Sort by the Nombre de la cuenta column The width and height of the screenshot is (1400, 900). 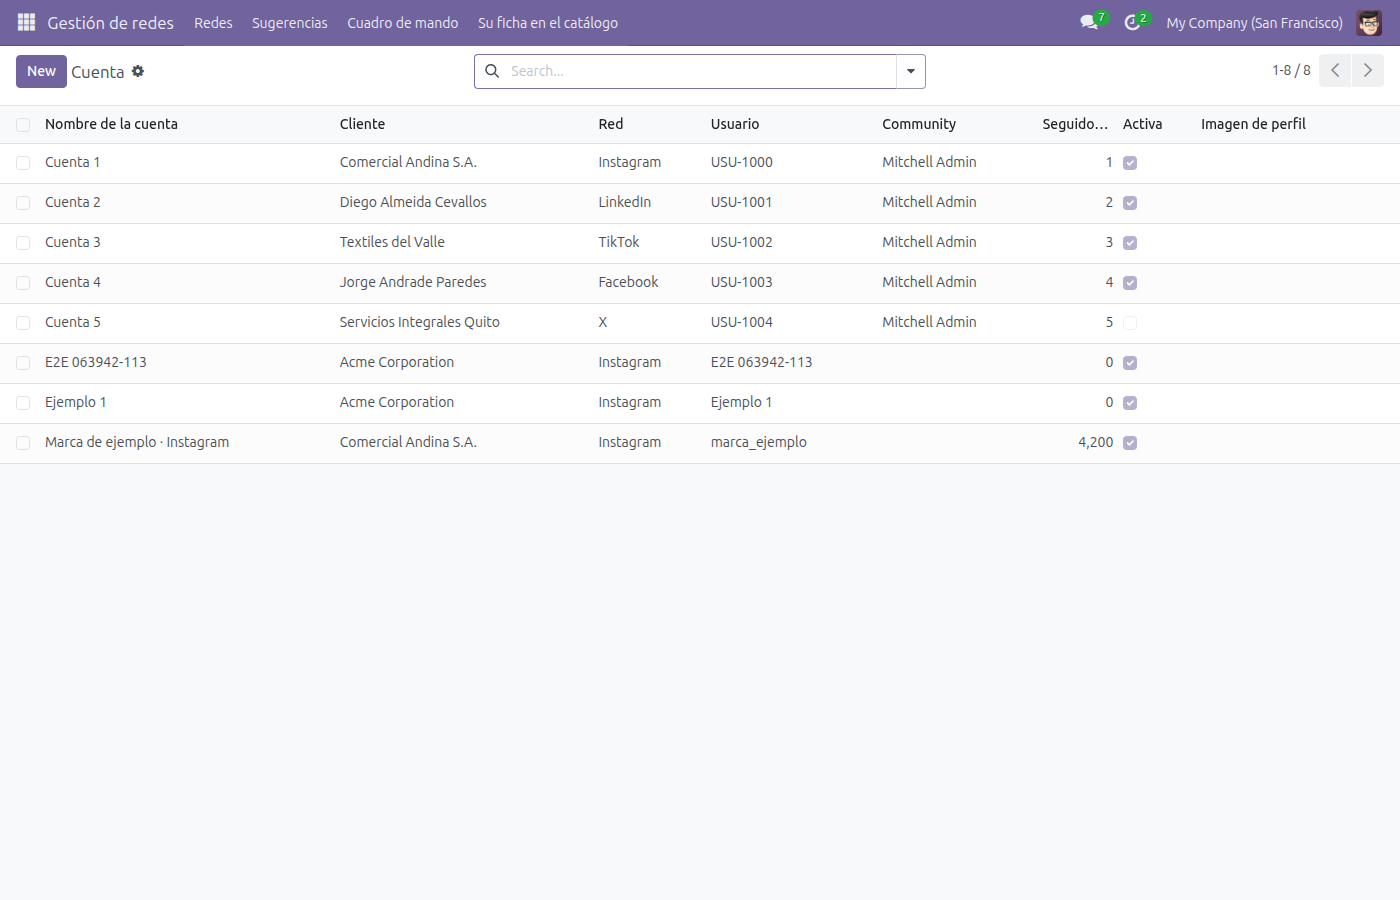coord(111,124)
